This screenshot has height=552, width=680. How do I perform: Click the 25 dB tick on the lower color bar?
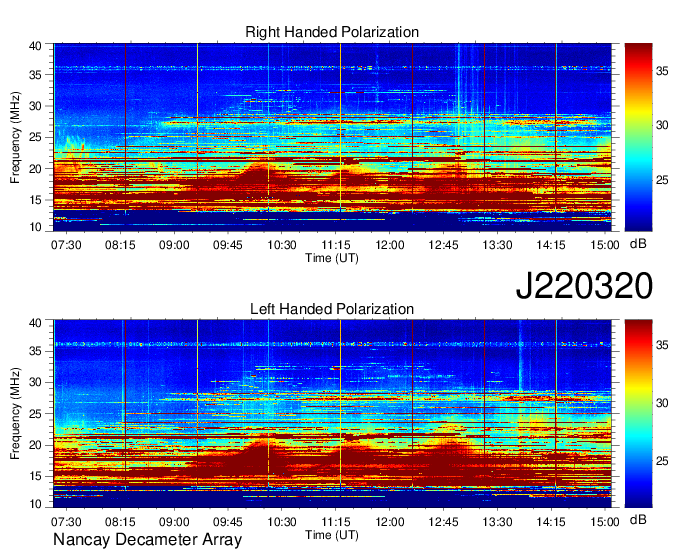point(662,461)
